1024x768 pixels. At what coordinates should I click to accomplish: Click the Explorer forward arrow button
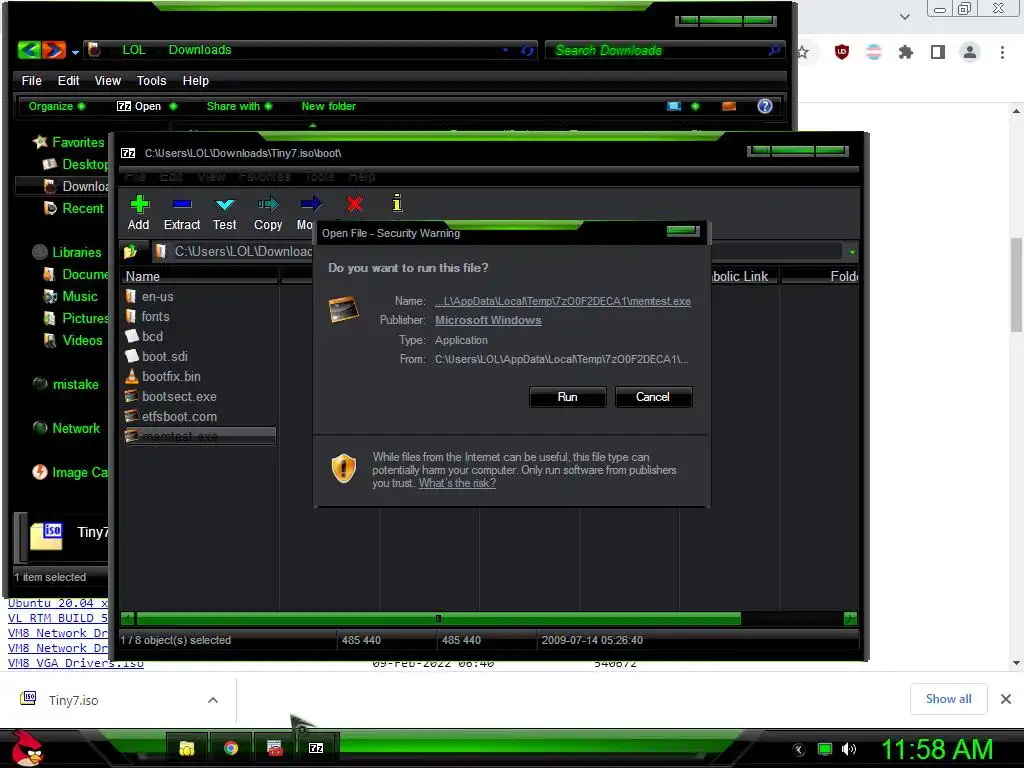point(54,50)
